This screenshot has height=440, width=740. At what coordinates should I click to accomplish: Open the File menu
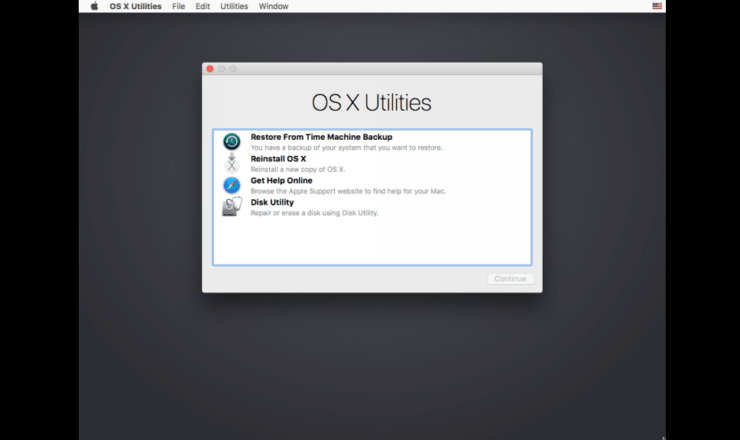[178, 6]
